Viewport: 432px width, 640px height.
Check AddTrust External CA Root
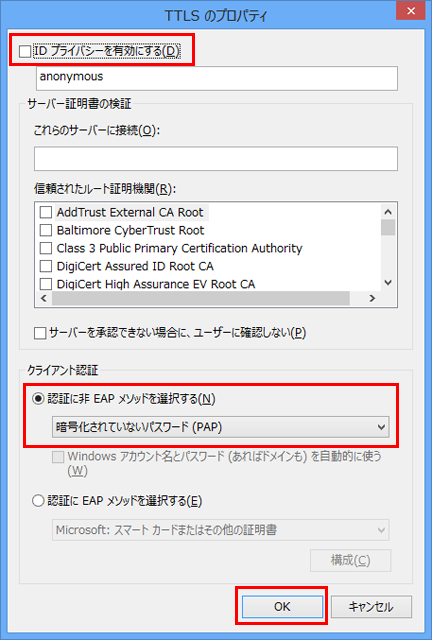[46, 212]
